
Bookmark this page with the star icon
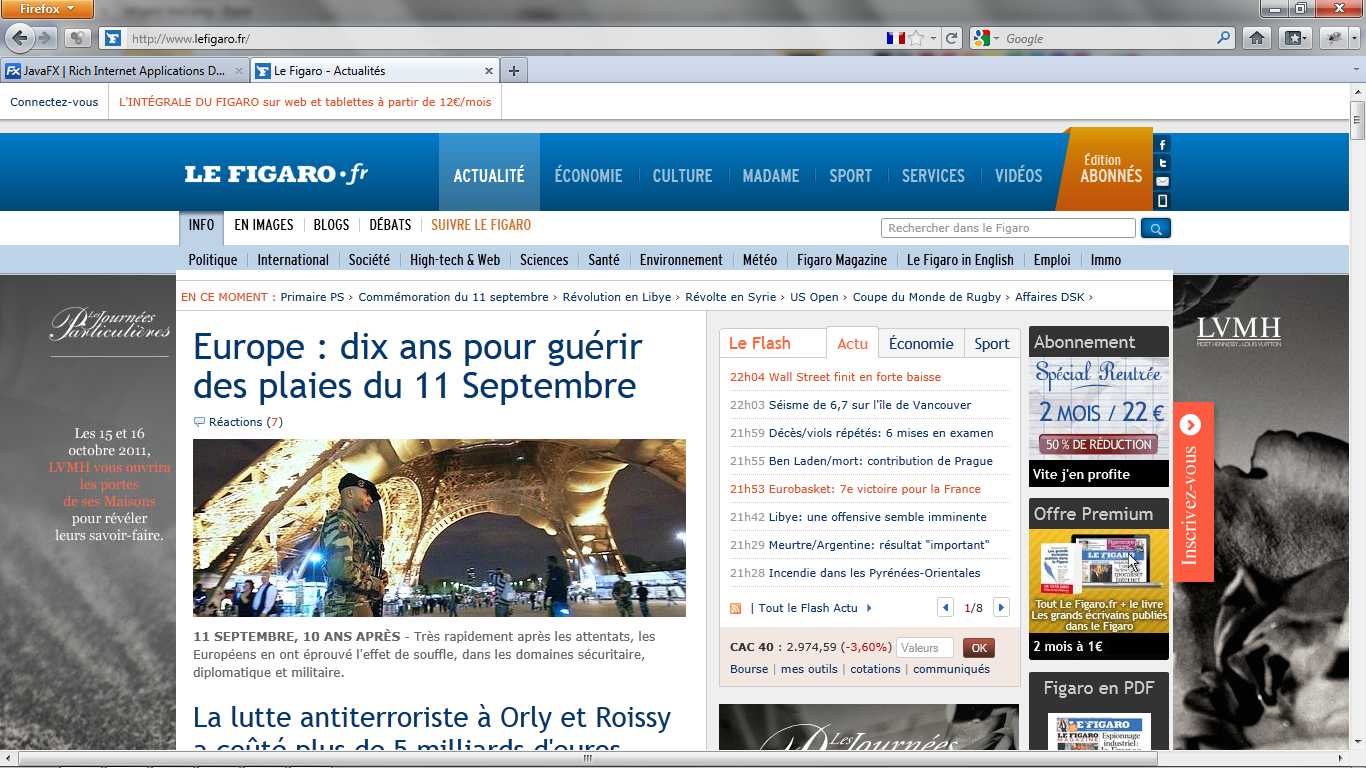916,38
